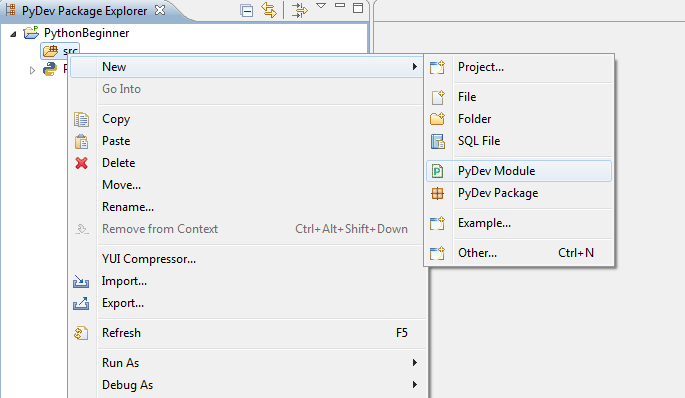This screenshot has width=685, height=398.
Task: Close the PyDev Package Explorer tab
Action: 160,10
